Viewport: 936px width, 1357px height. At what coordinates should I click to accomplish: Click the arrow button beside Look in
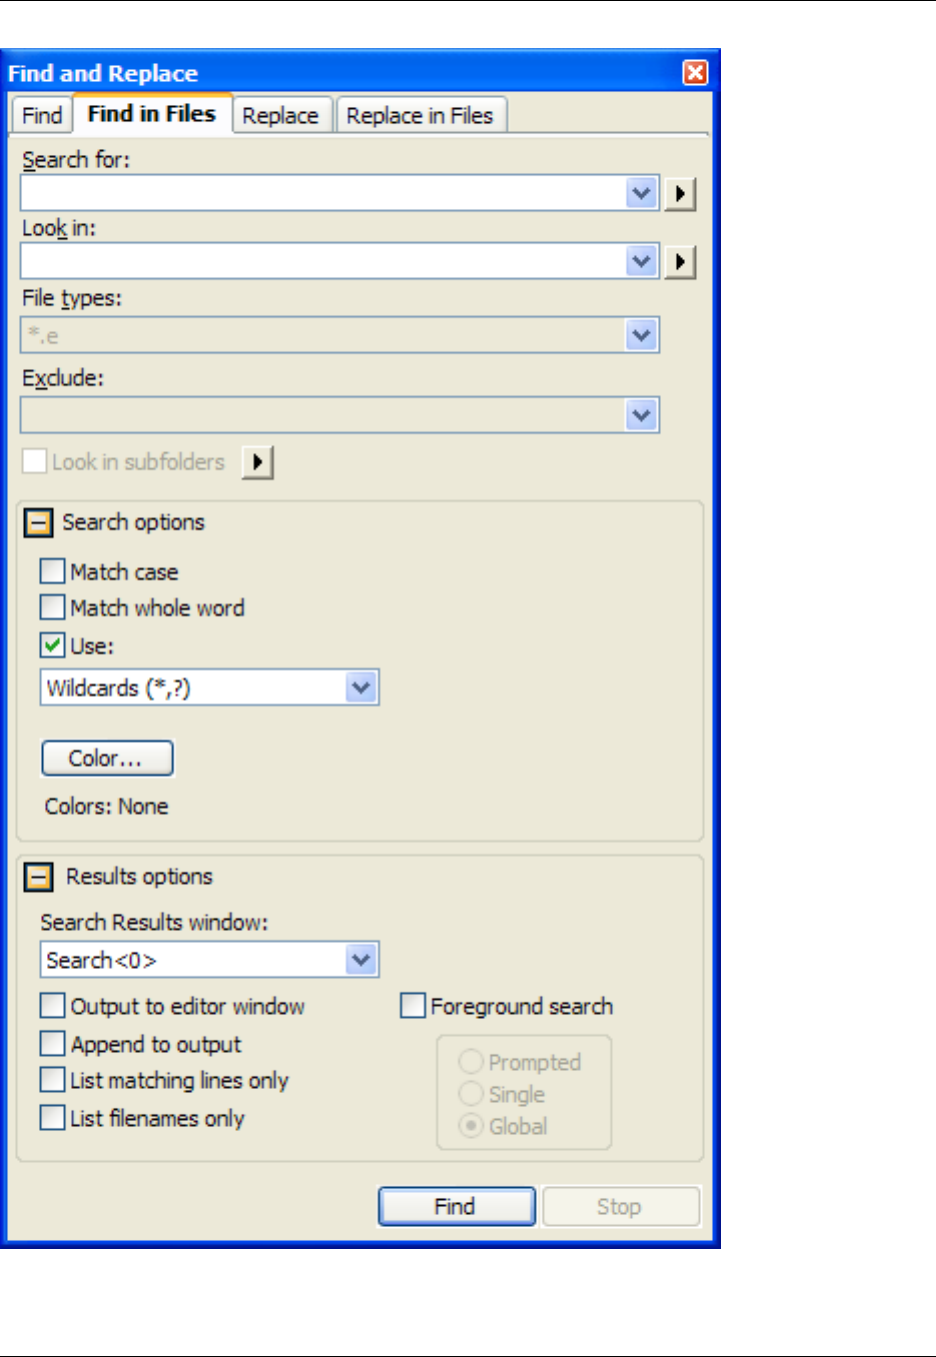tap(680, 262)
